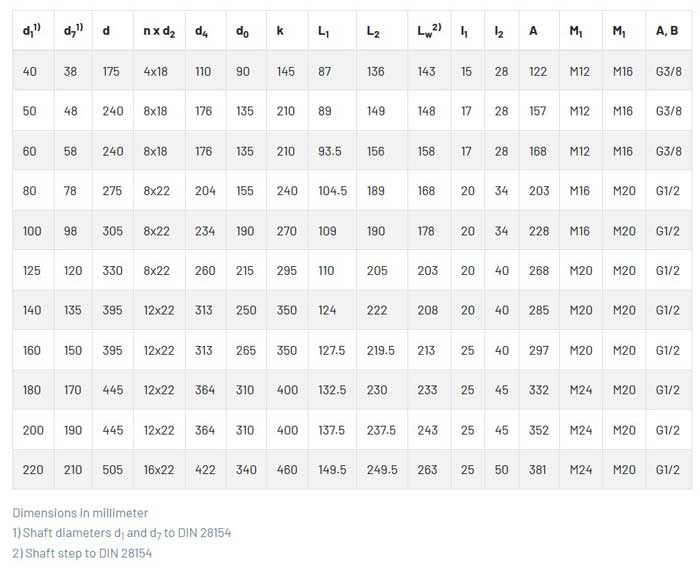Select the n x d2 column header

tap(158, 31)
